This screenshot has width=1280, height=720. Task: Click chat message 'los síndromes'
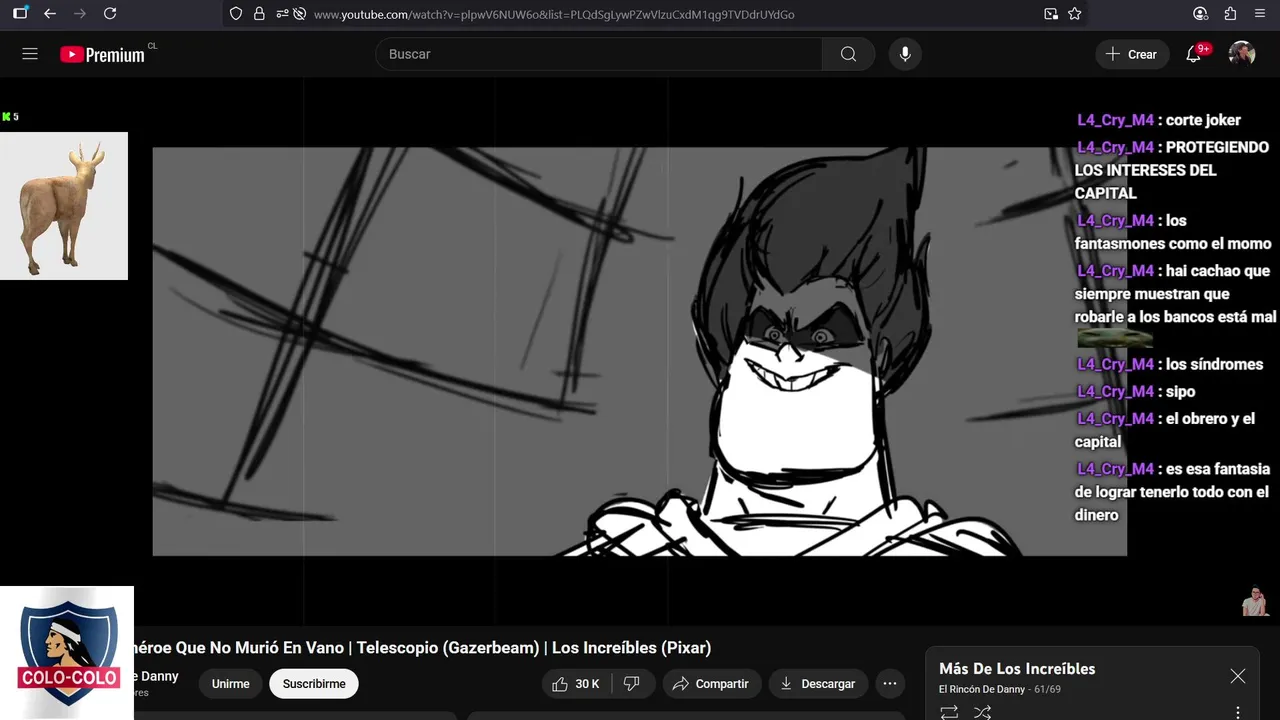tap(1170, 364)
